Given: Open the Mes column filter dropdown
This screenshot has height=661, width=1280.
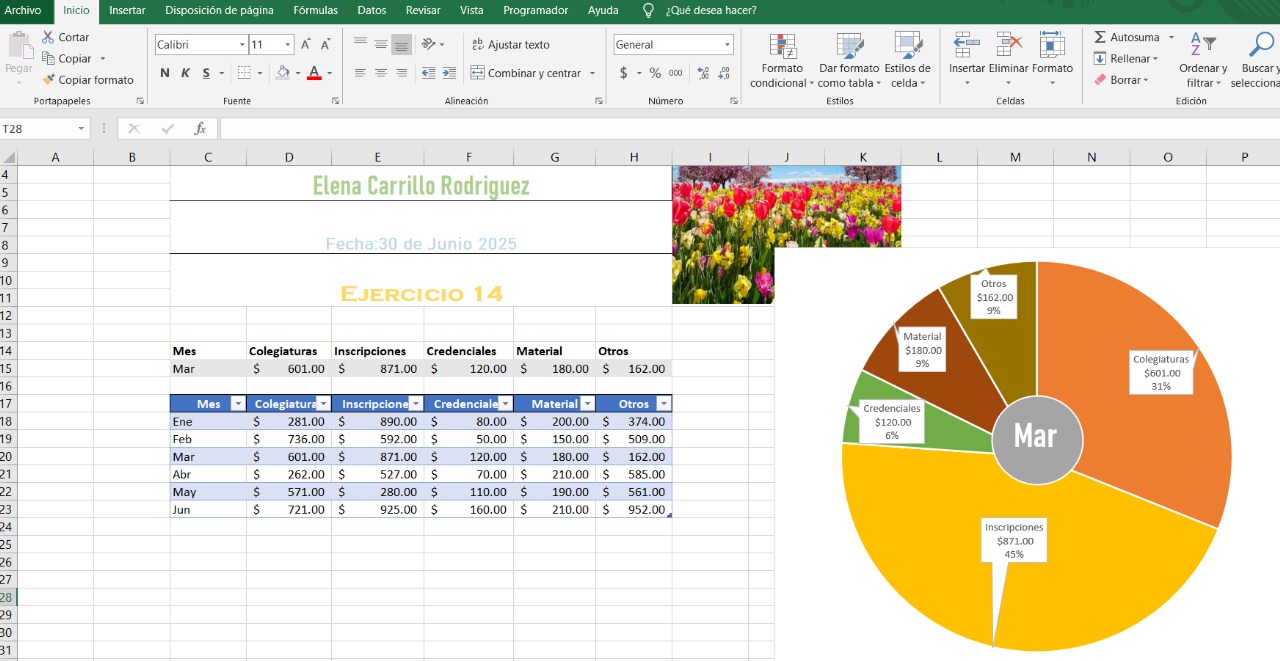Looking at the screenshot, I should pos(237,404).
